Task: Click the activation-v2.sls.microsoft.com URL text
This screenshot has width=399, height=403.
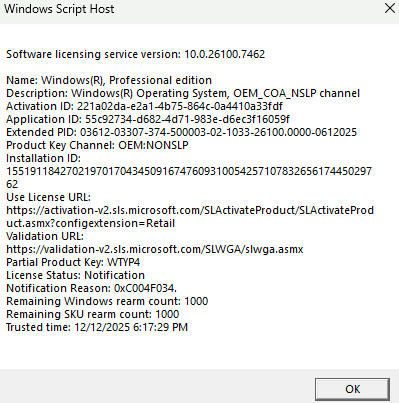Action: tap(190, 210)
